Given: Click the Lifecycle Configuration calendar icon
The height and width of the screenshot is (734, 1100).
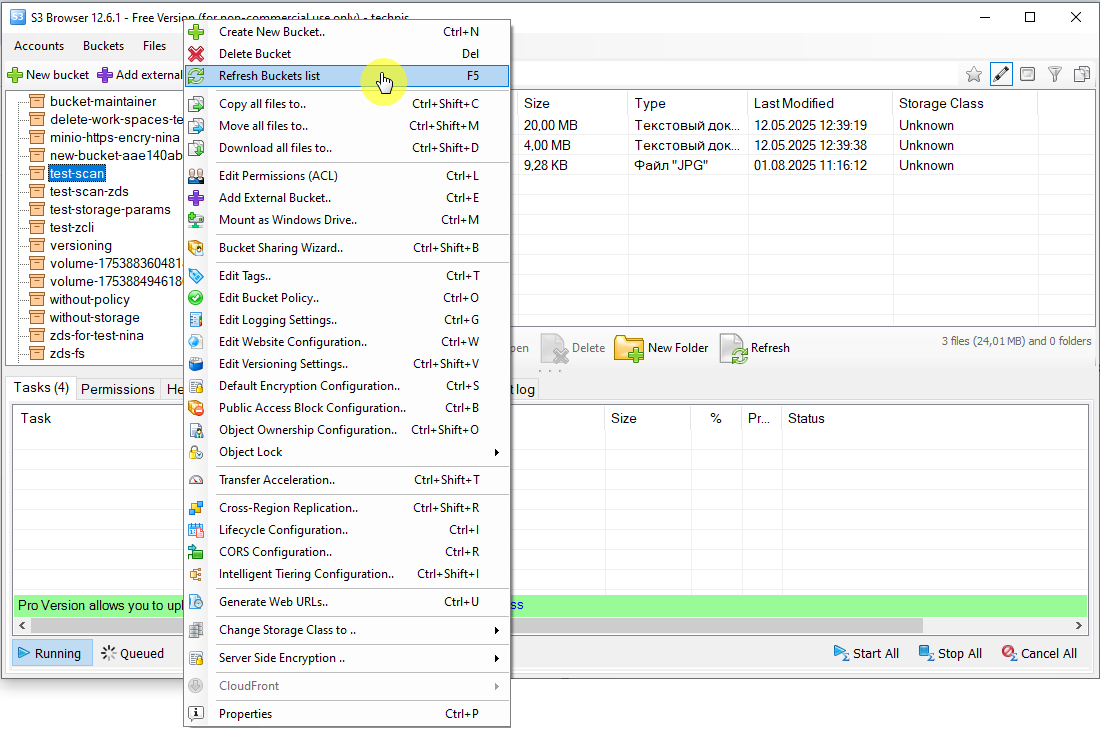Looking at the screenshot, I should [196, 530].
